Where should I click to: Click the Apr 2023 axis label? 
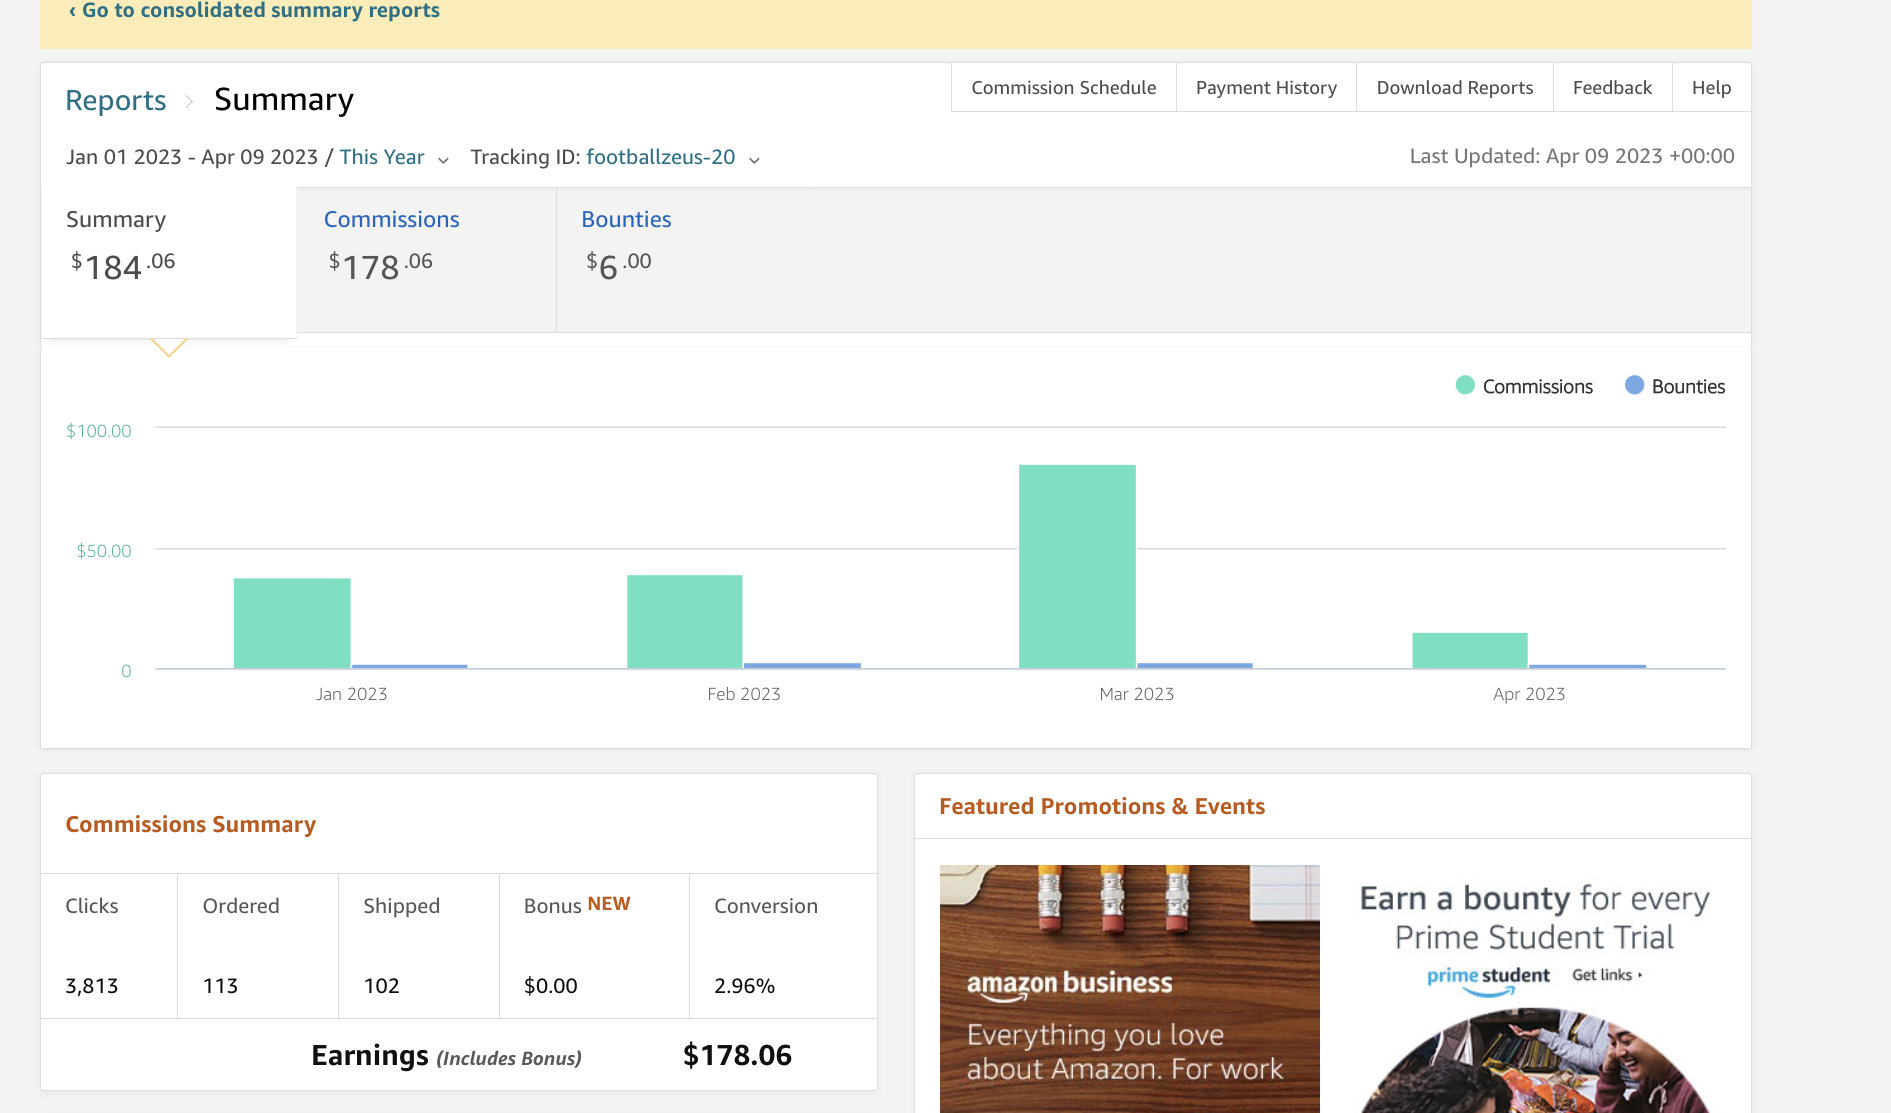click(x=1529, y=694)
